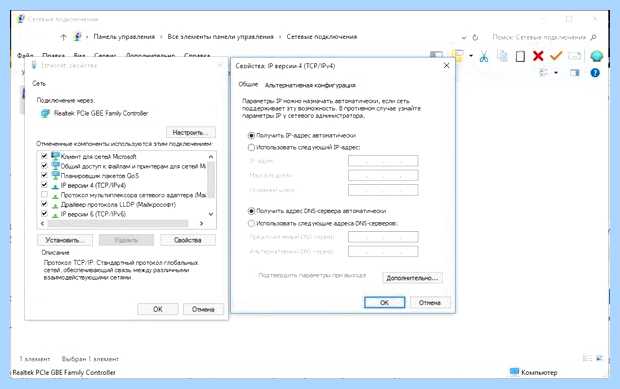Switch to details view in the status bar
620x389 pixels.
(587, 359)
